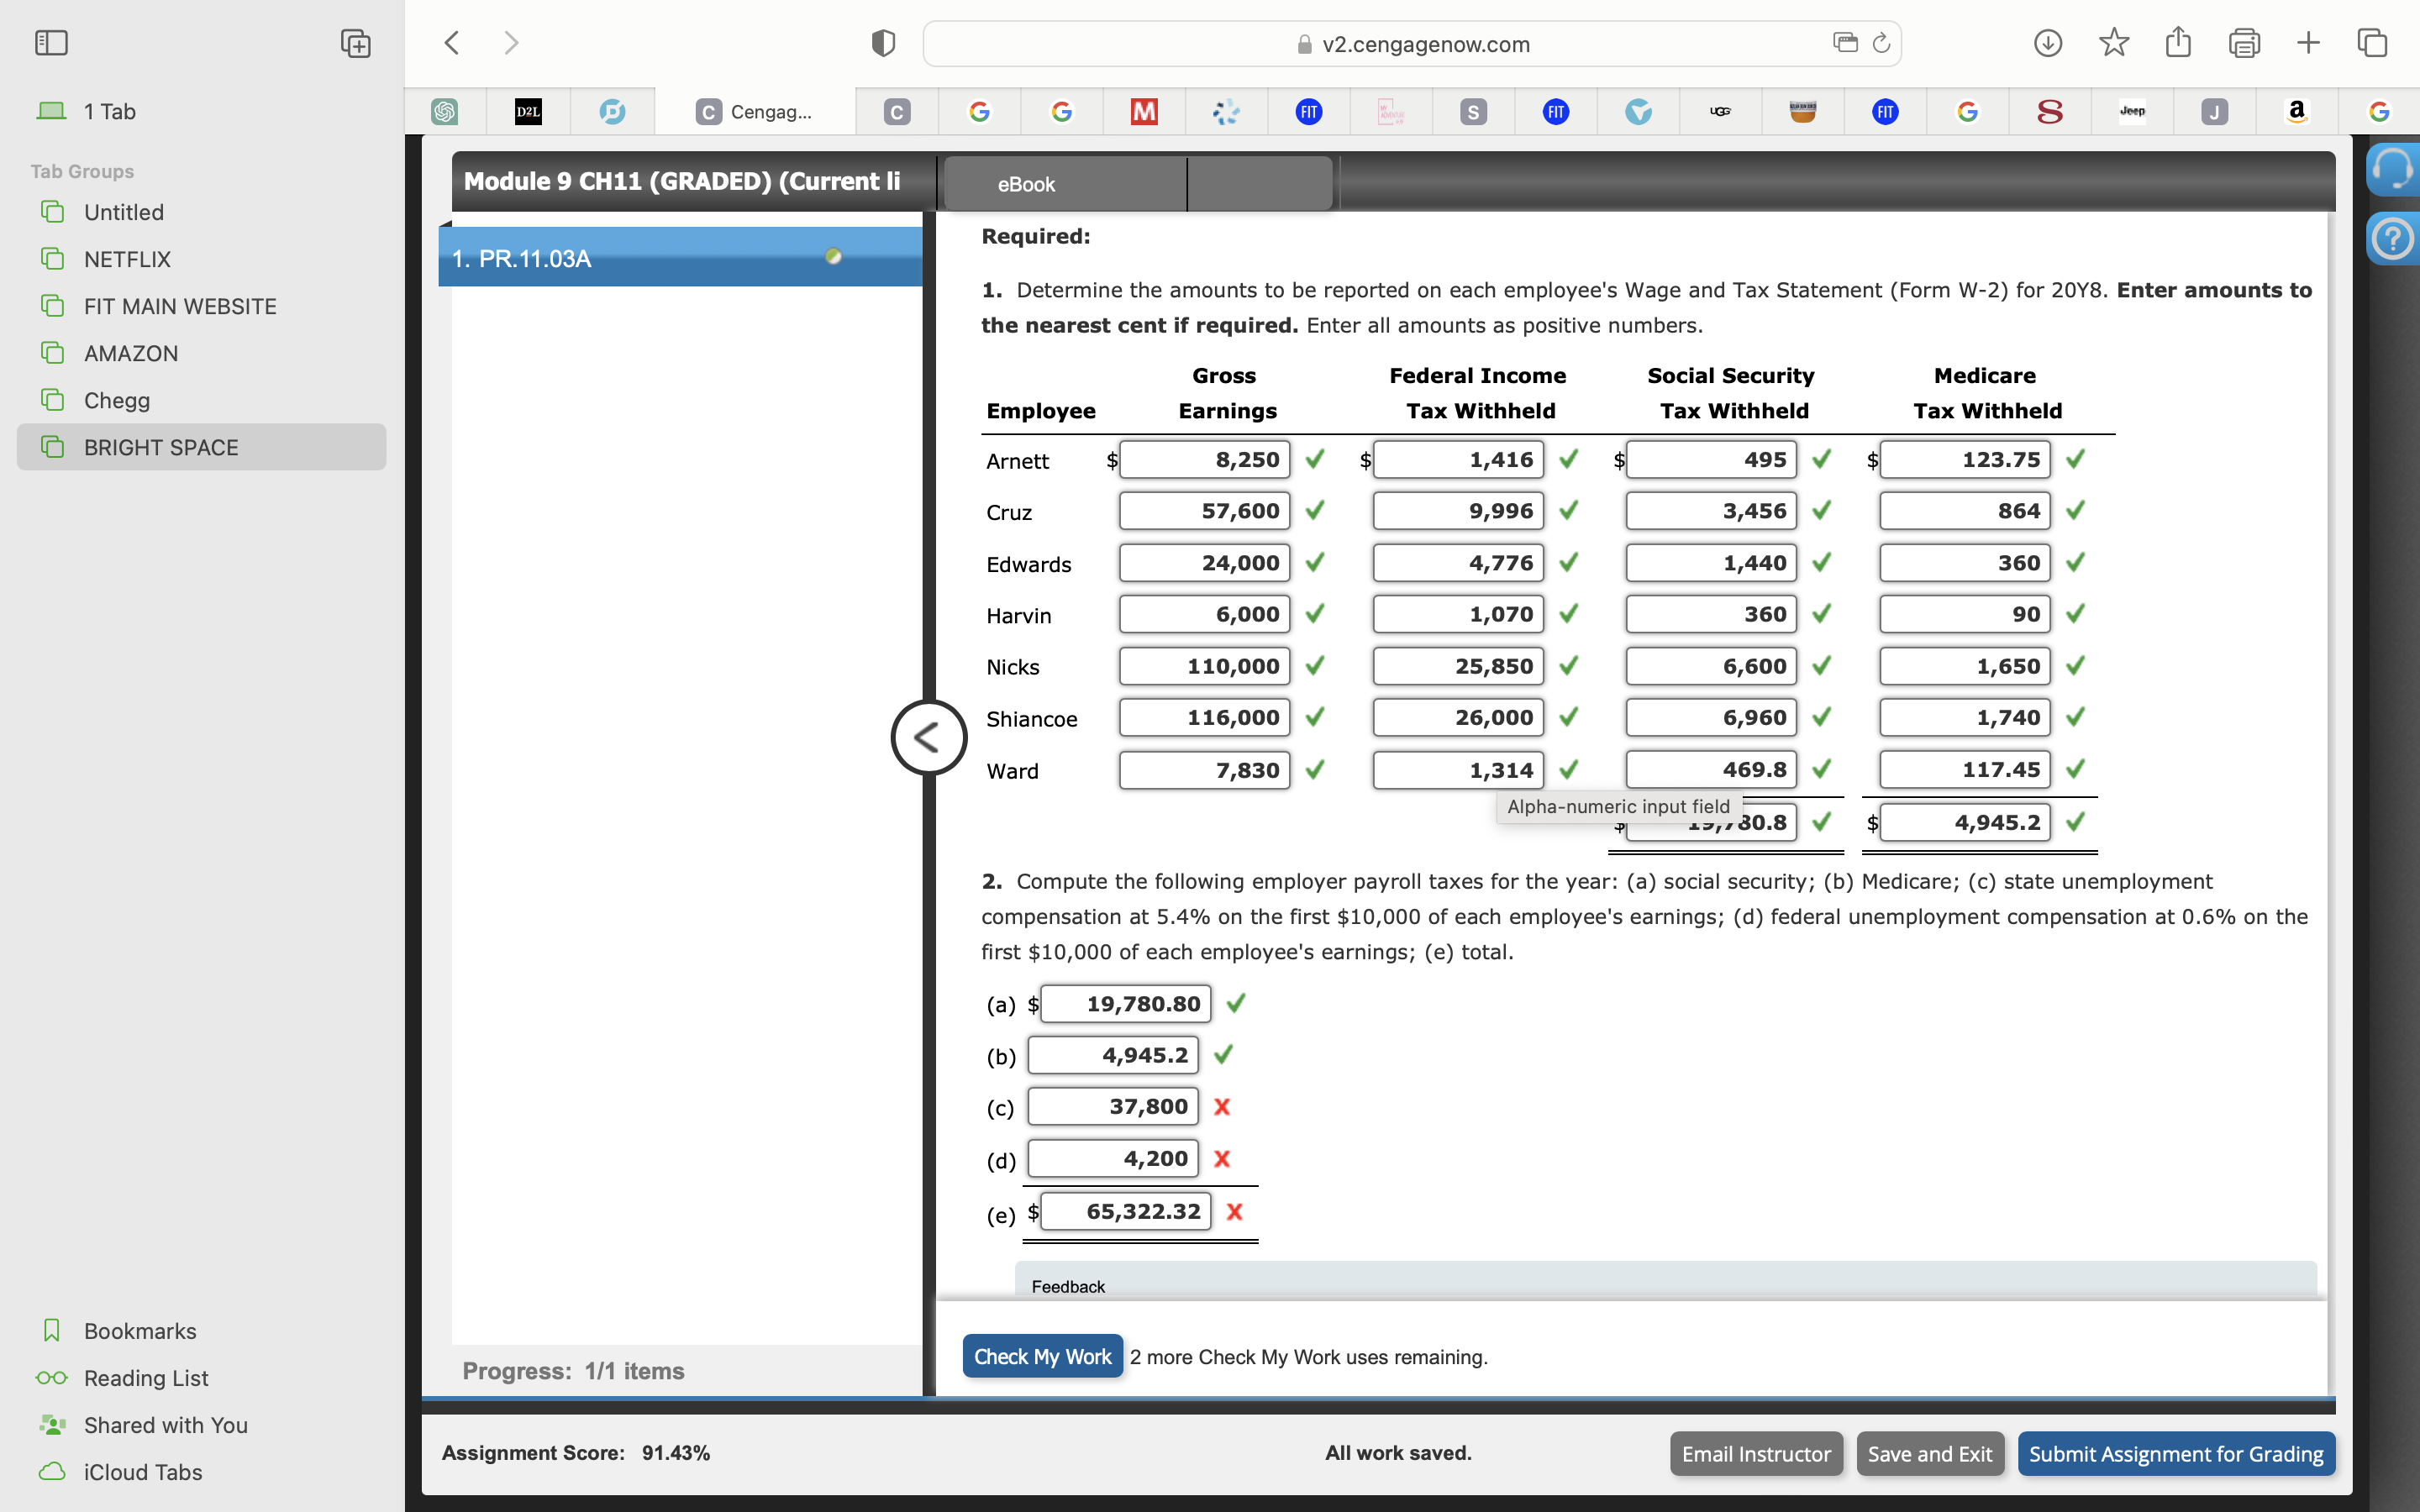Open a new tab with the plus icon

point(2308,43)
